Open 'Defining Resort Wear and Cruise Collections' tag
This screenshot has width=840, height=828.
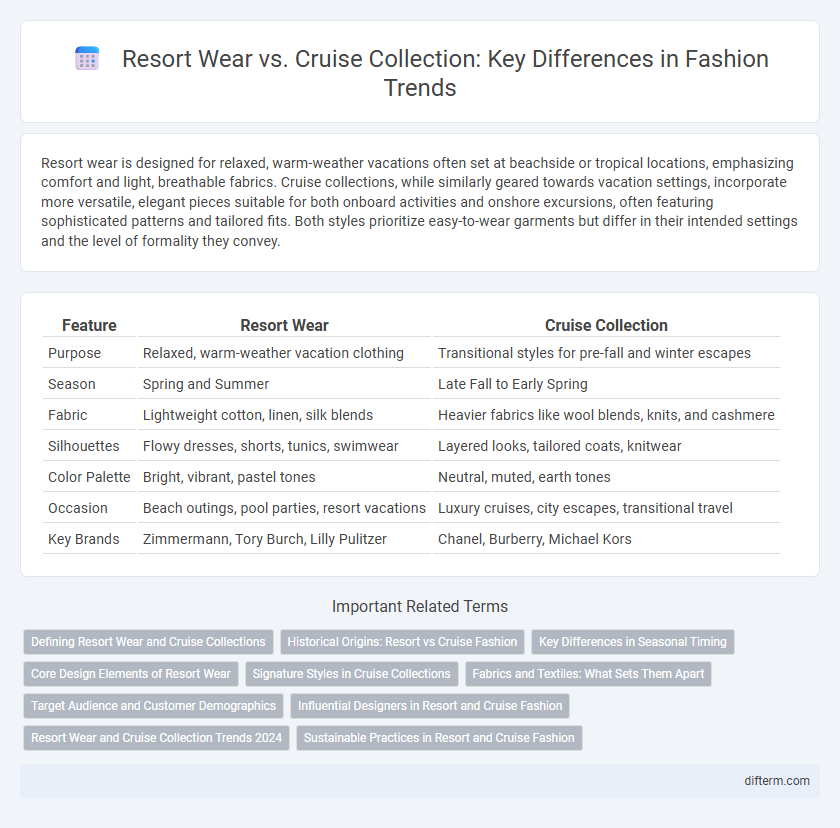coord(148,642)
